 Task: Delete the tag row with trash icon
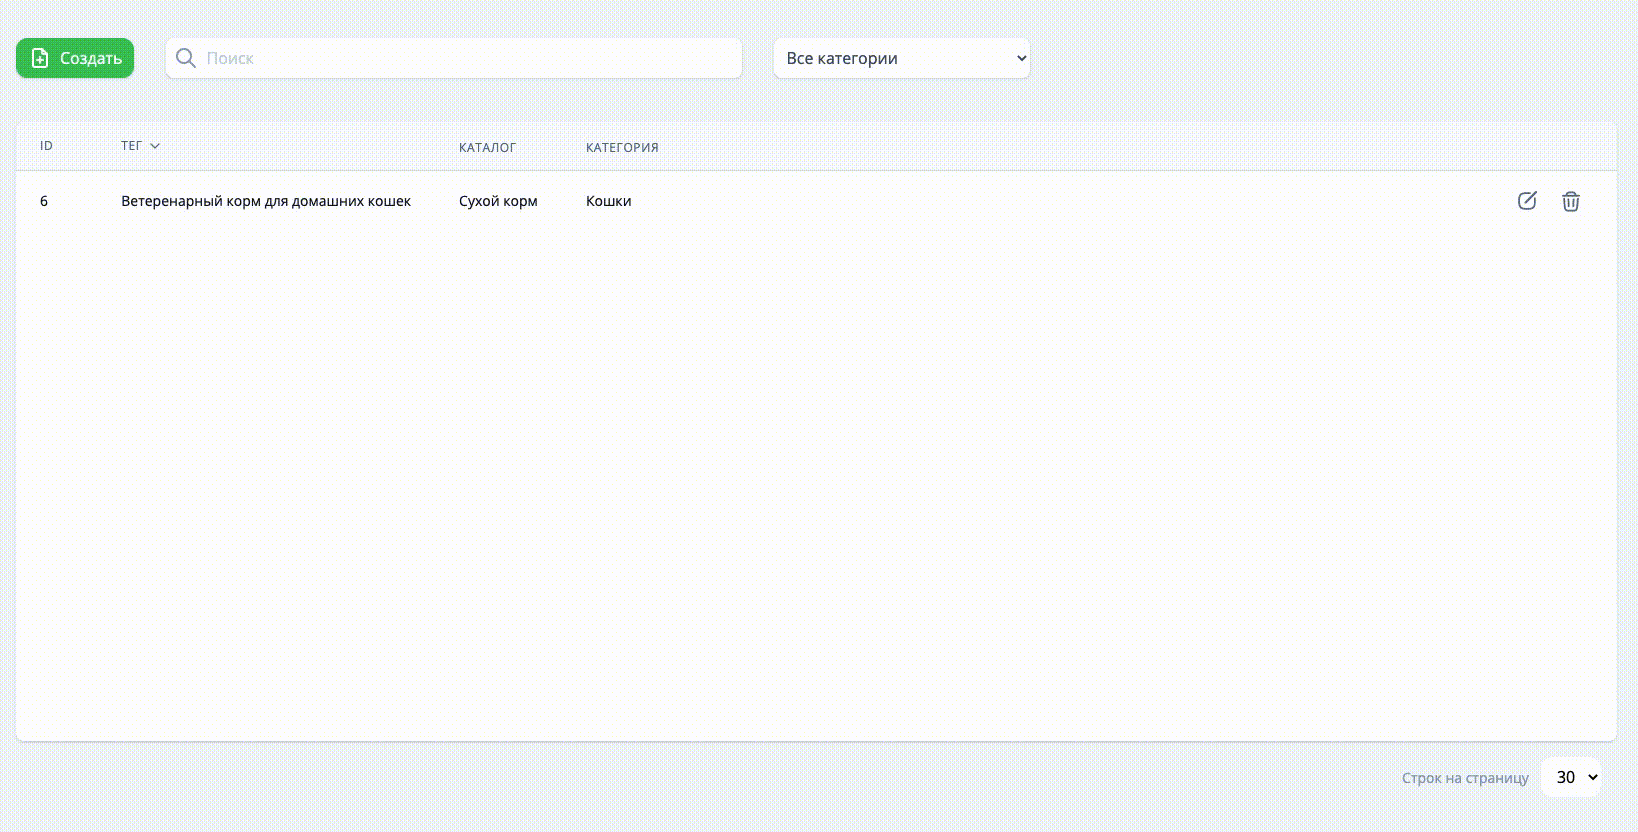coord(1571,201)
